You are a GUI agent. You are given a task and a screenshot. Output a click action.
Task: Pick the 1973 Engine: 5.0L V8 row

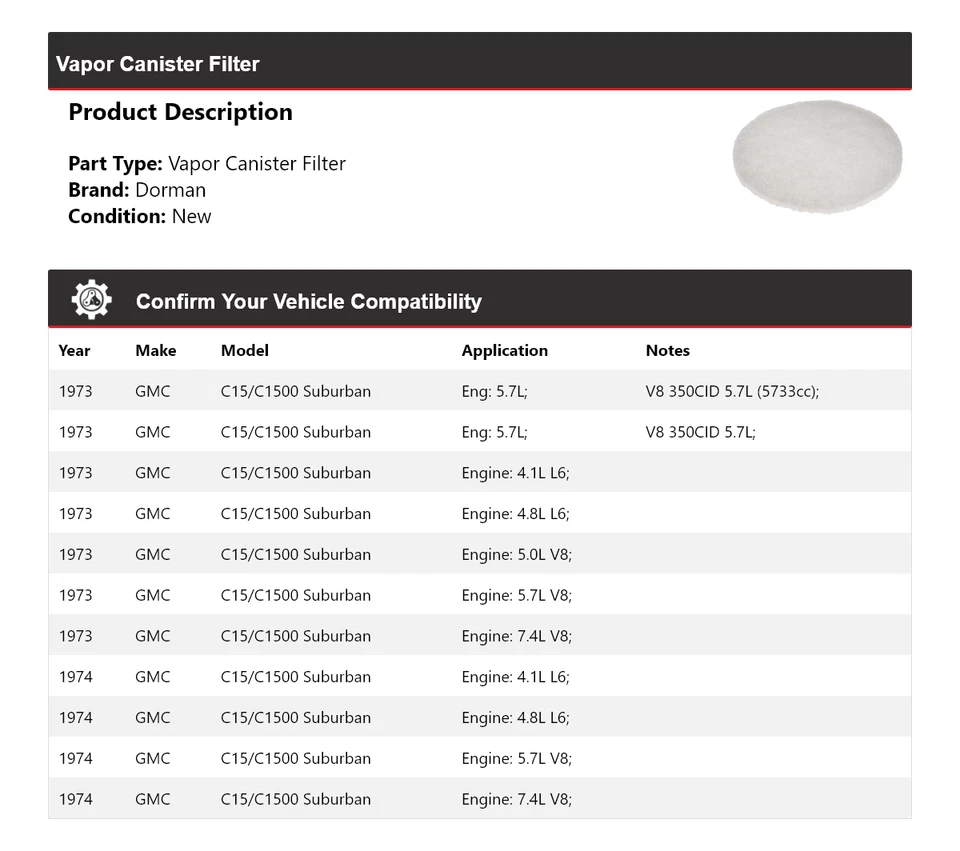click(479, 555)
